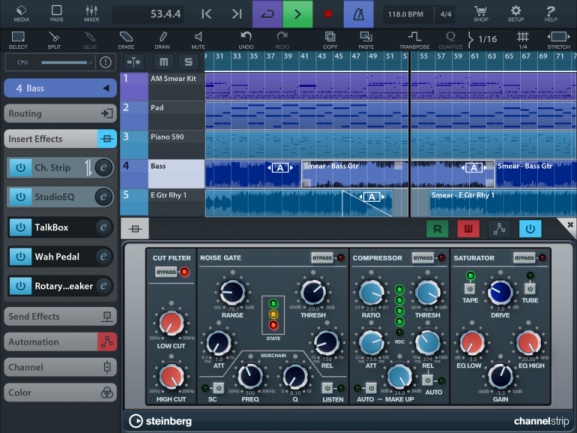577x433 pixels.
Task: Toggle power of TalkBox insert
Action: pos(20,227)
